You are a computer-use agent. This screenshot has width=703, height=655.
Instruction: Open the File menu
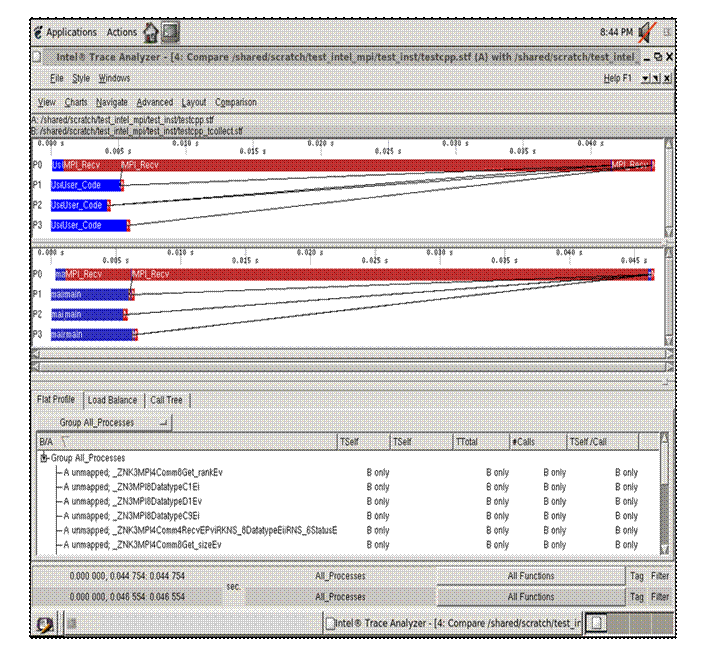click(56, 78)
